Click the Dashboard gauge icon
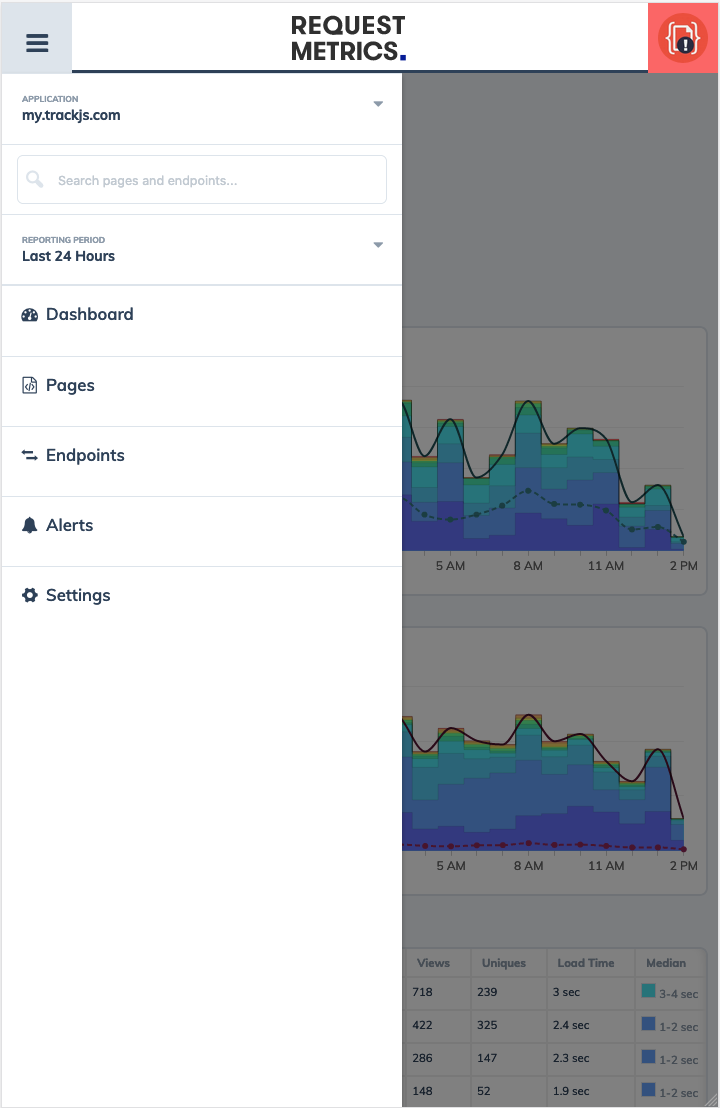The width and height of the screenshot is (720, 1108). point(30,315)
